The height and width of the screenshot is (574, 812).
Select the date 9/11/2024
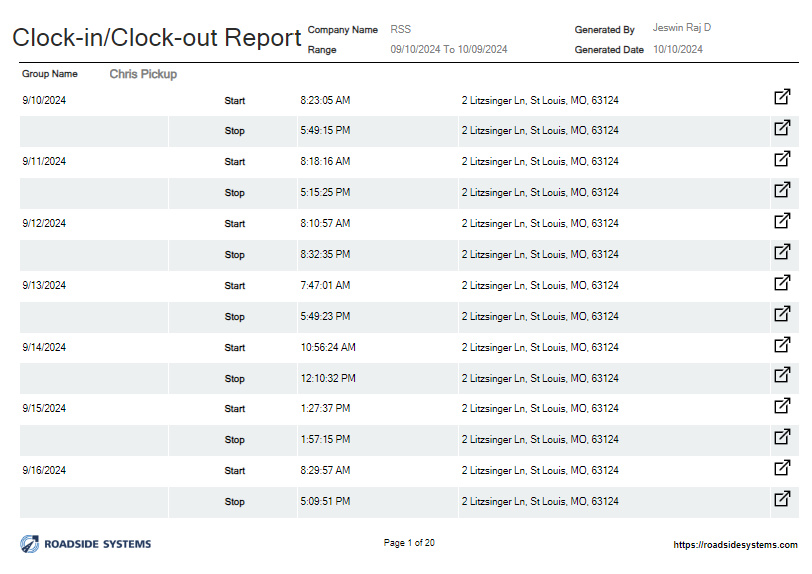point(44,161)
